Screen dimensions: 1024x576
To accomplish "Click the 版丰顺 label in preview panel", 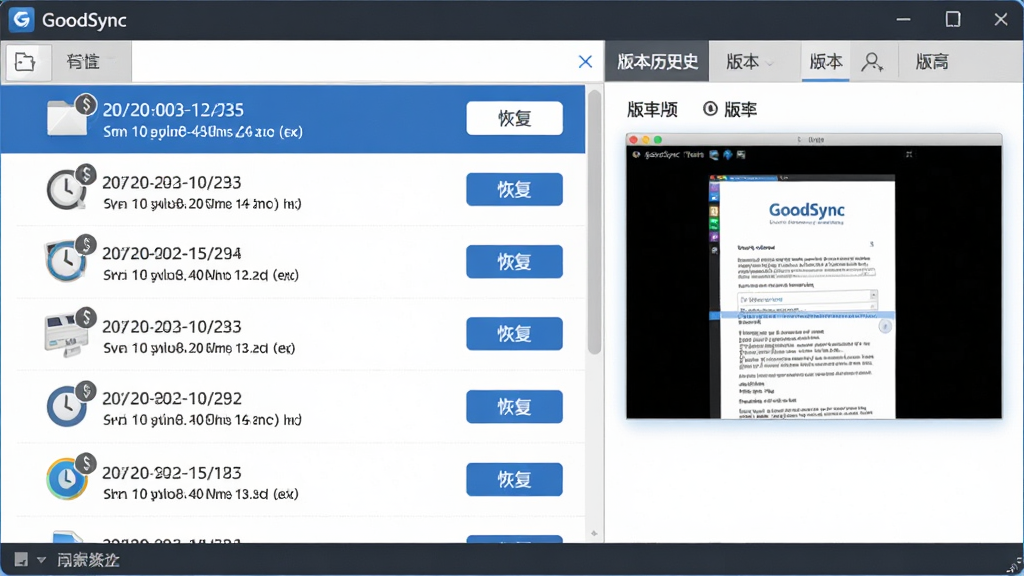I will [x=652, y=109].
